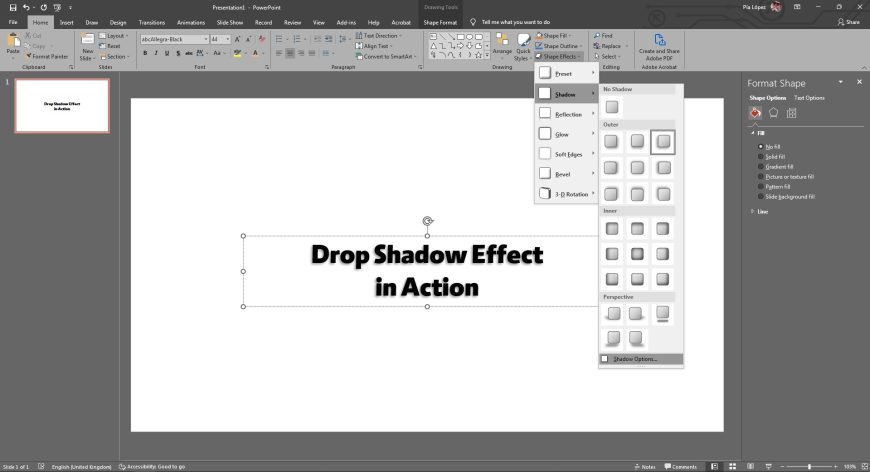Open the Shape Fill dropdown

coord(553,35)
